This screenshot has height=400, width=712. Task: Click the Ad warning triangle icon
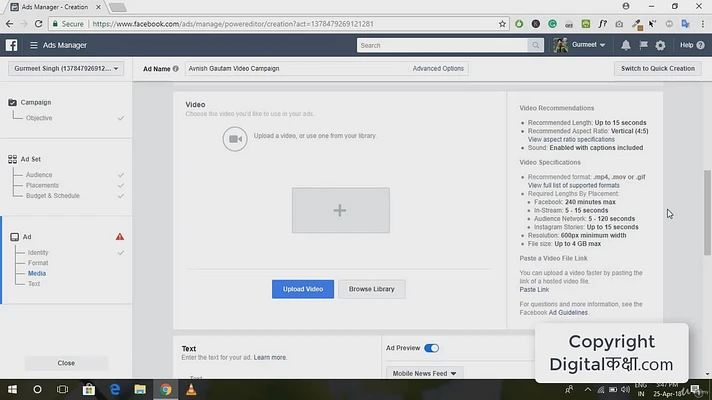(x=119, y=237)
